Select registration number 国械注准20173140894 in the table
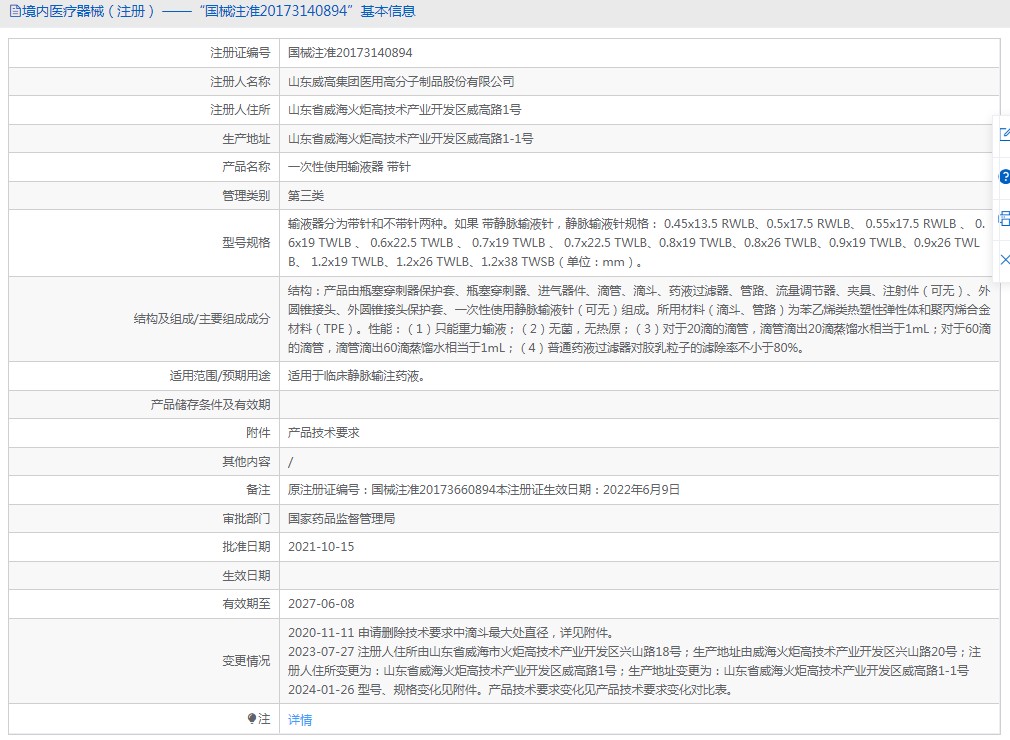The height and width of the screenshot is (740, 1010). [350, 53]
